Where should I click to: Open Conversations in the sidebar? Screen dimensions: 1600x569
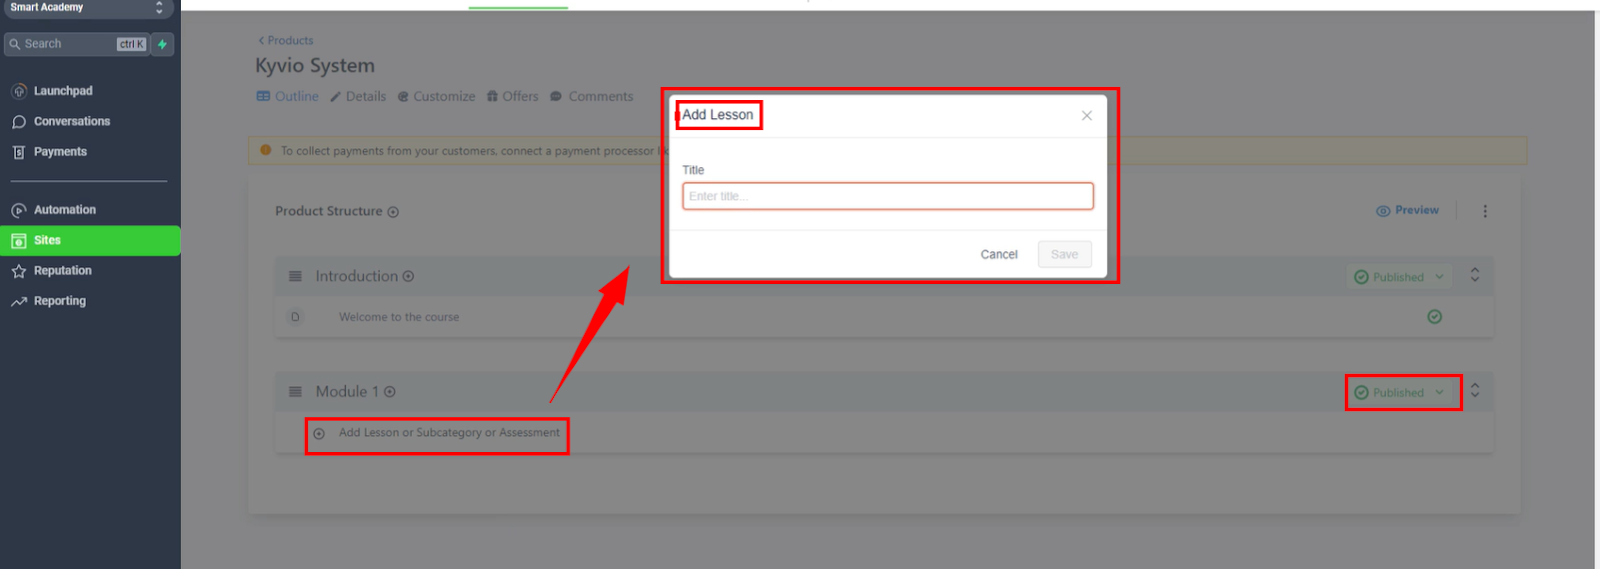(x=71, y=121)
